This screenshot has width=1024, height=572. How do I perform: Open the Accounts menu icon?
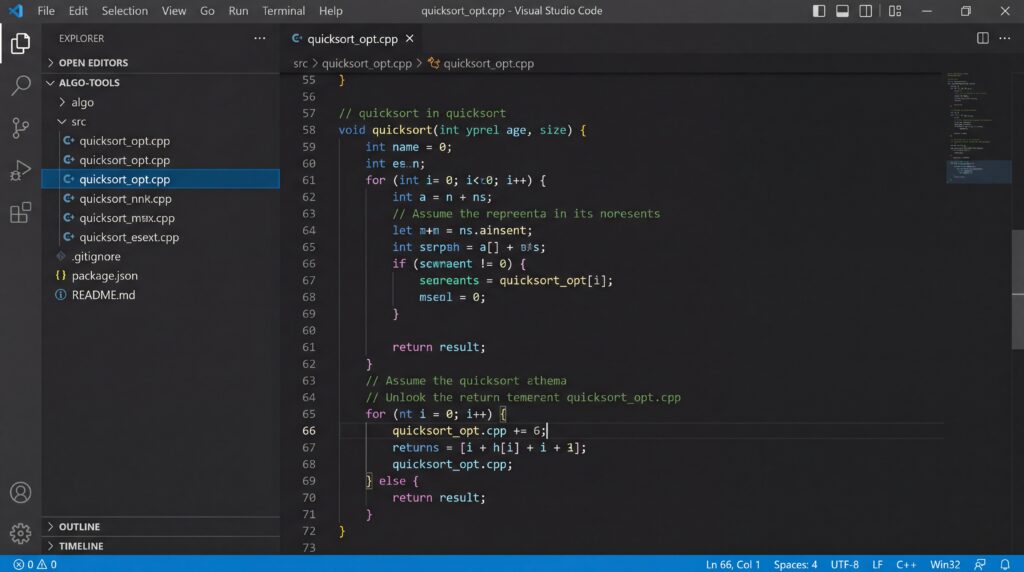[20, 492]
